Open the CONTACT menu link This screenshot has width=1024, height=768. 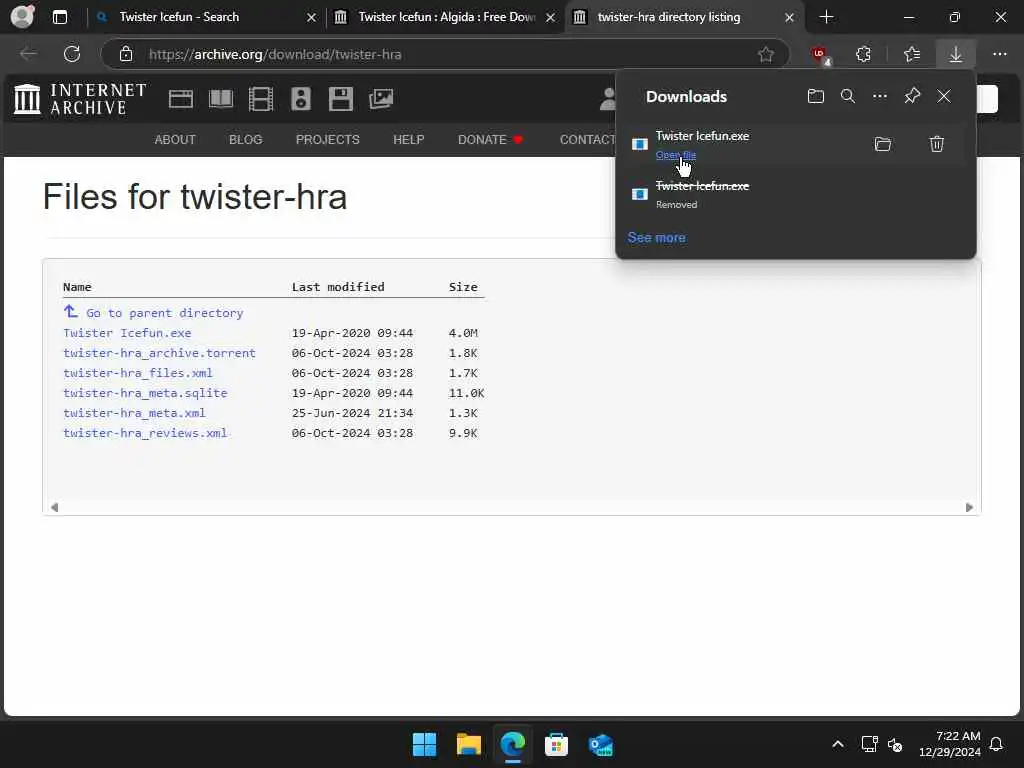pos(587,140)
